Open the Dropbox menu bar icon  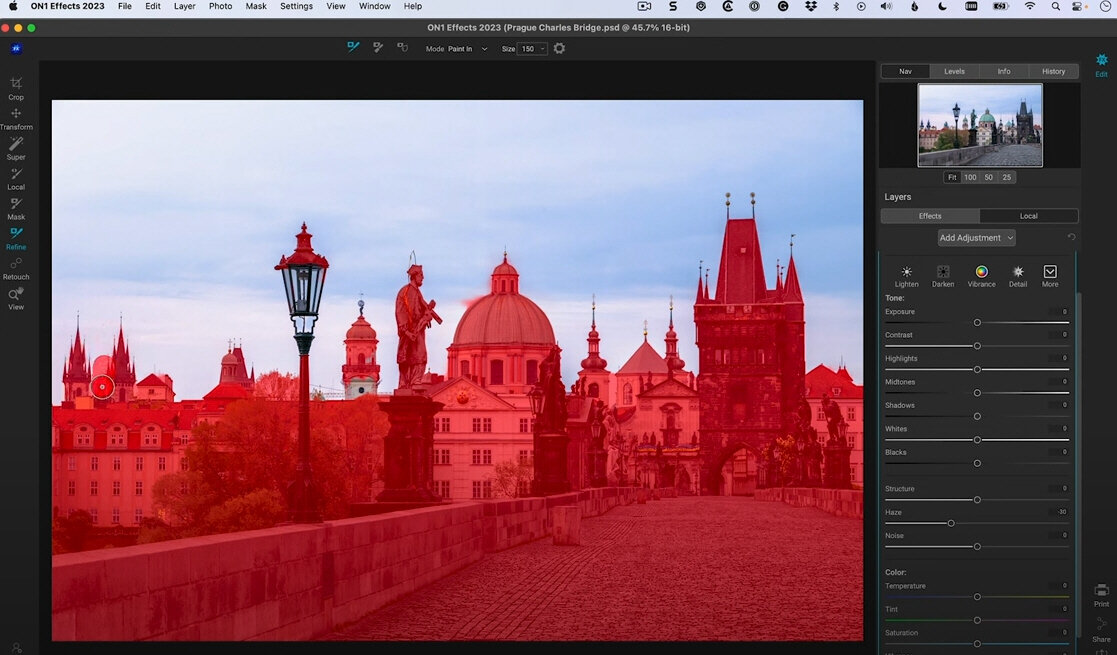coord(810,6)
